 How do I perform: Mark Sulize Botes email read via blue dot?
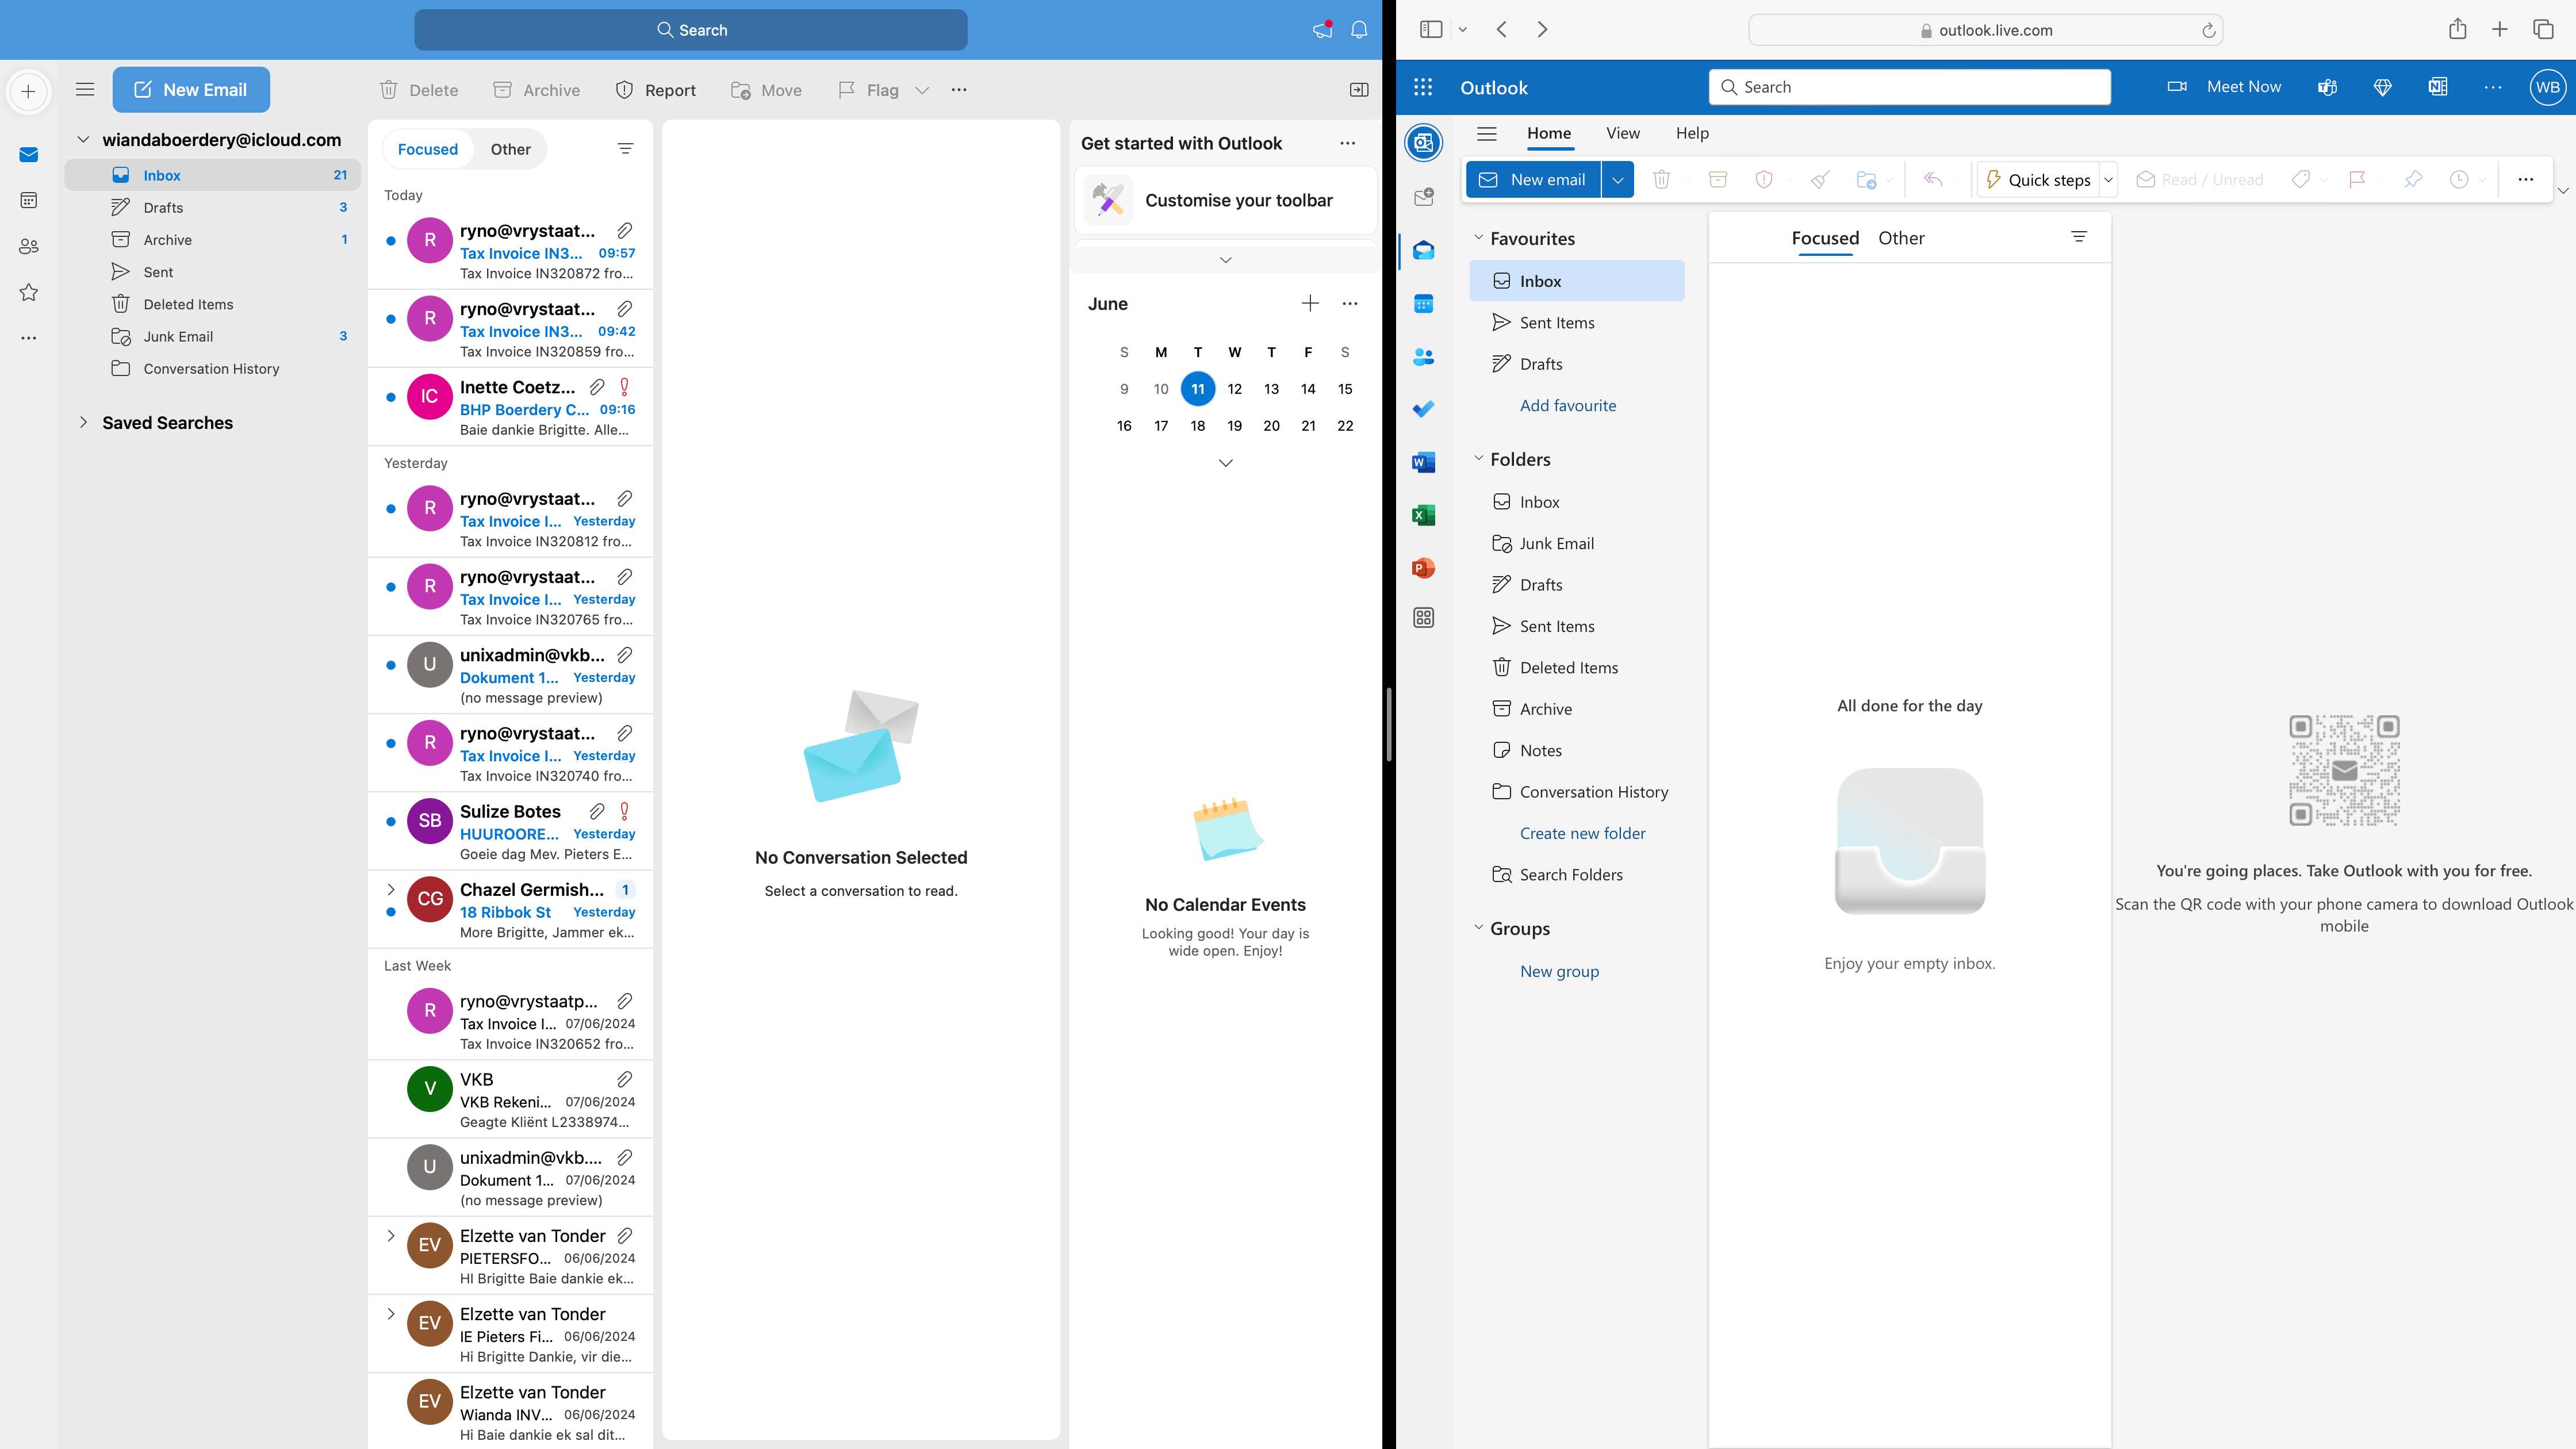391,823
